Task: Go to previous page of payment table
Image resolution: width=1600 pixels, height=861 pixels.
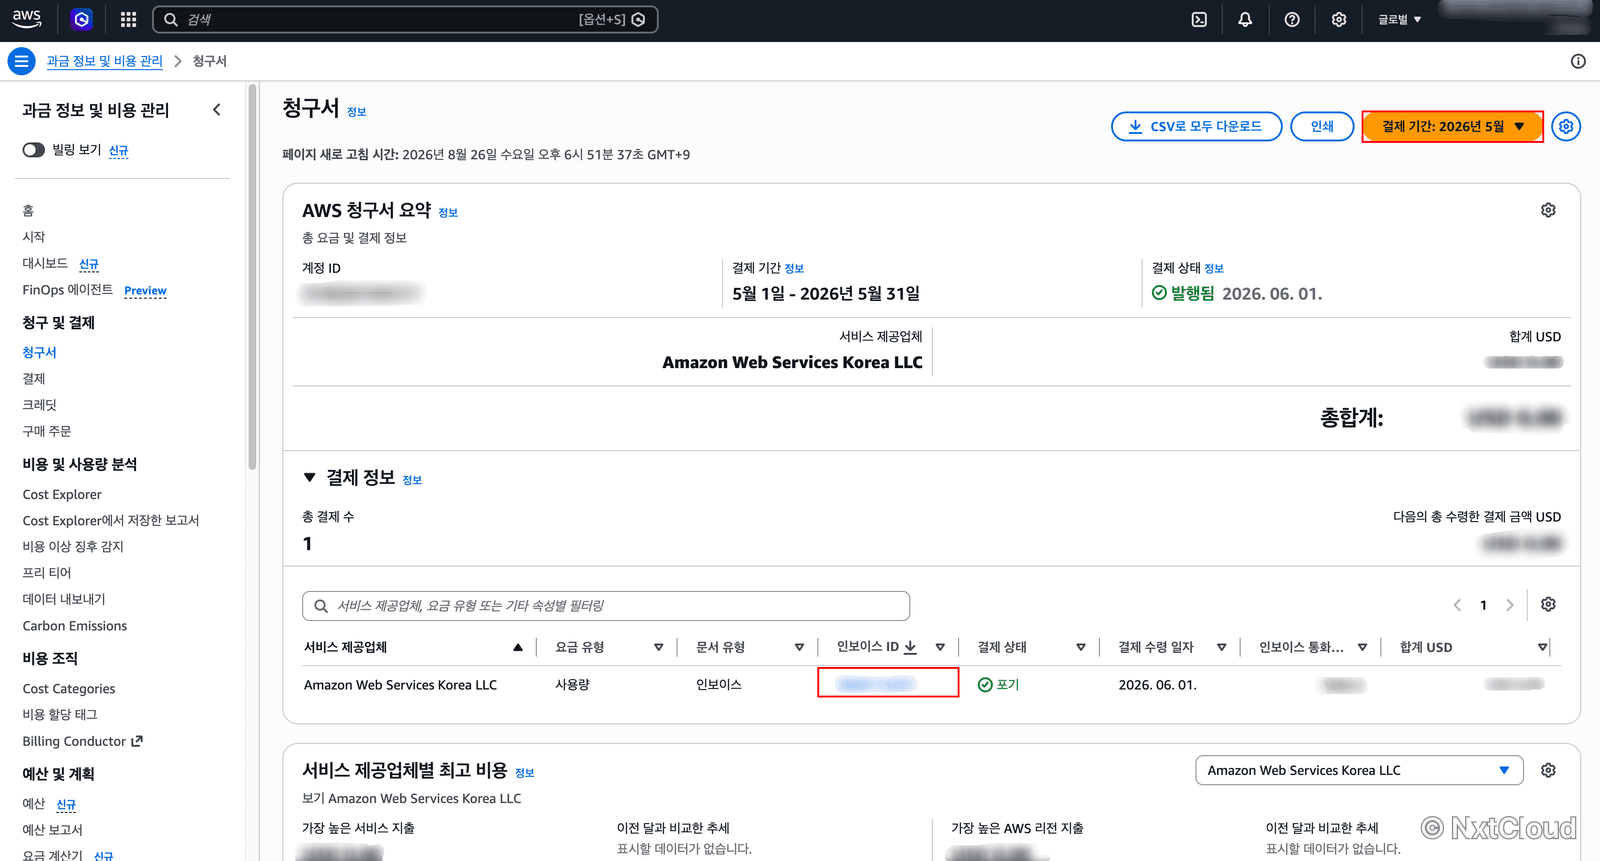Action: (1457, 605)
